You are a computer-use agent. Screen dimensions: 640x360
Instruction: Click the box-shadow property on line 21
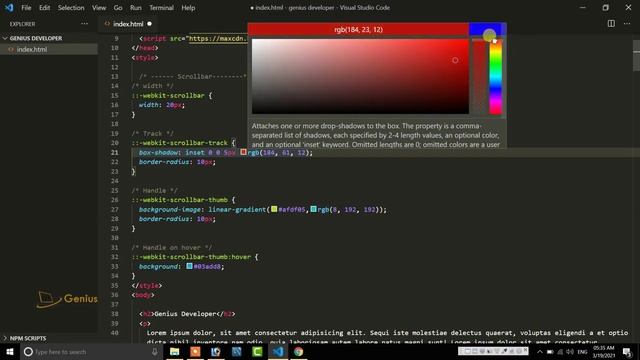point(158,153)
